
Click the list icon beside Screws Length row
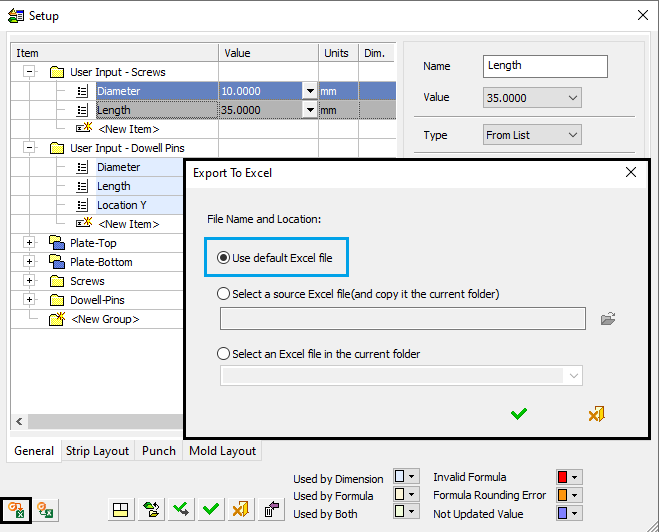click(x=82, y=110)
